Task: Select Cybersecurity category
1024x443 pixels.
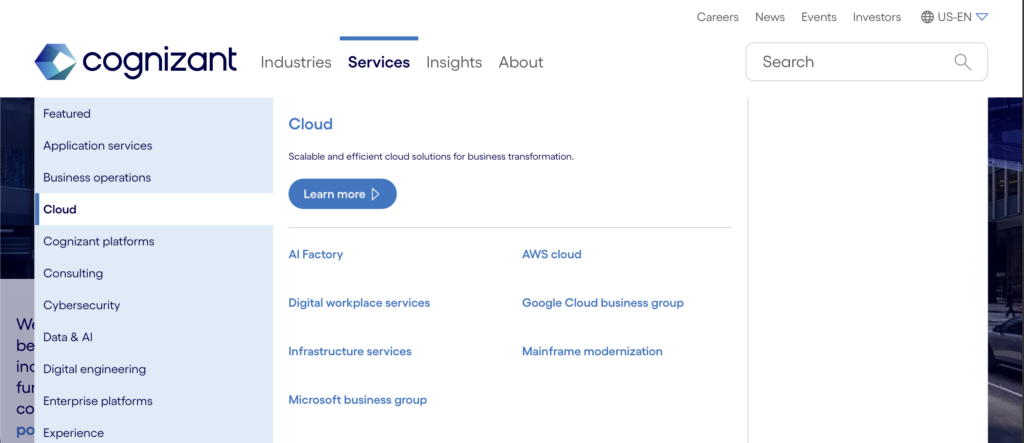Action: pos(153,305)
